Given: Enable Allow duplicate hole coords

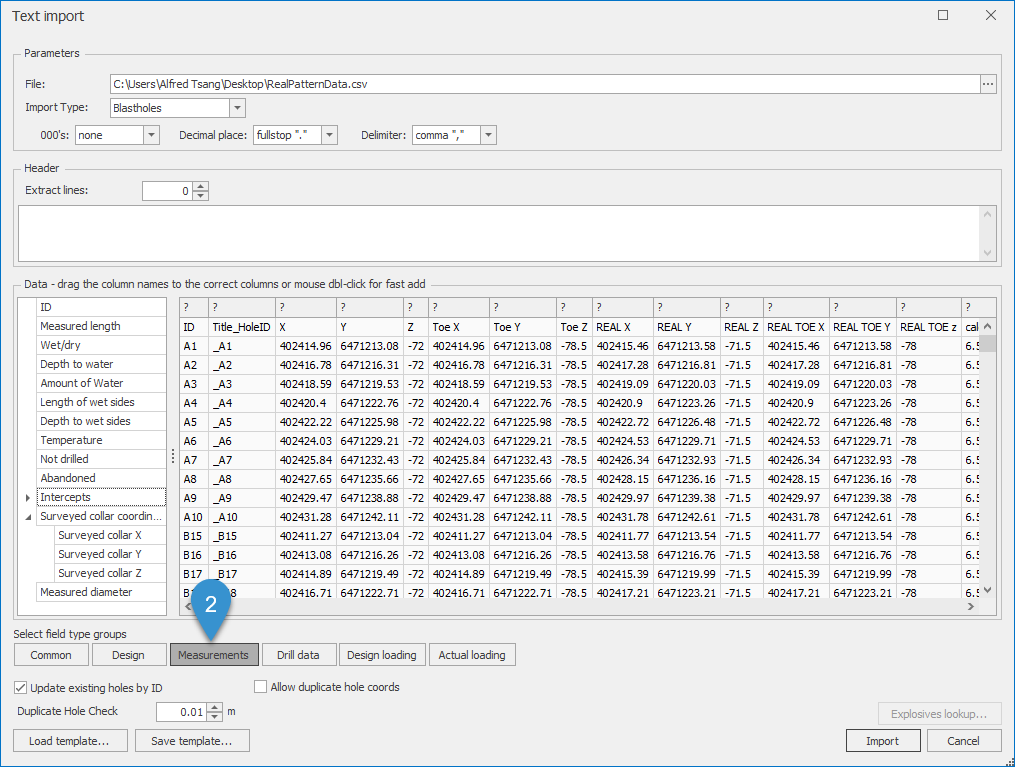Looking at the screenshot, I should click(x=260, y=687).
